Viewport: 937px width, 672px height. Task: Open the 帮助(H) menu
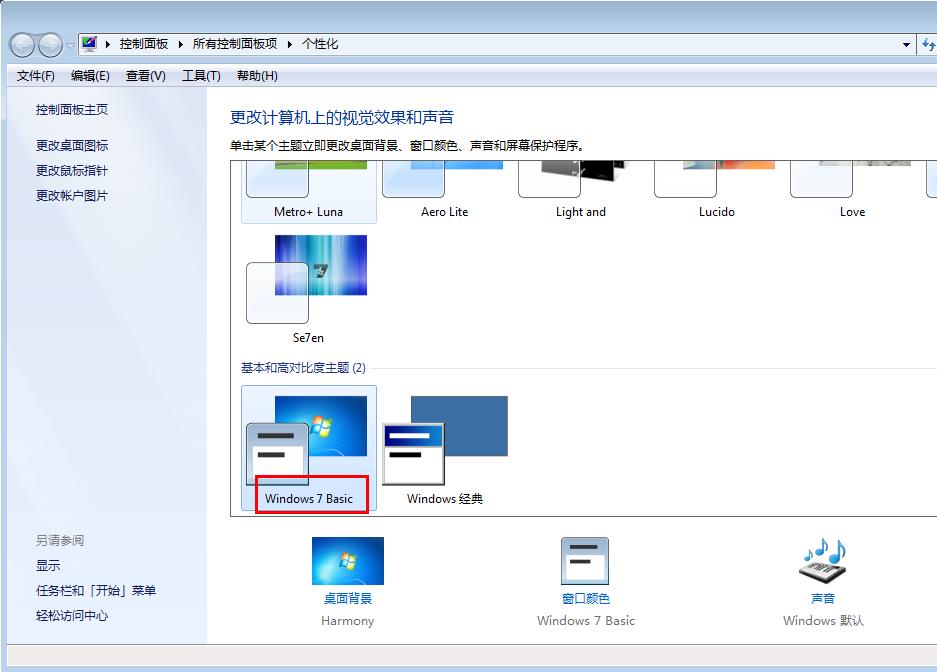pyautogui.click(x=258, y=76)
